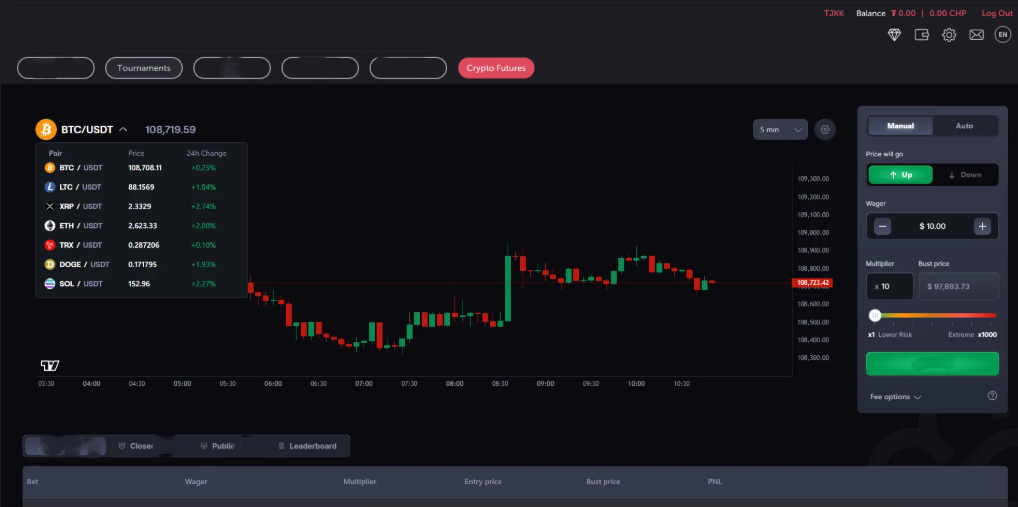Open chart settings gear beside 5 min
Viewport: 1018px width, 507px height.
(824, 129)
